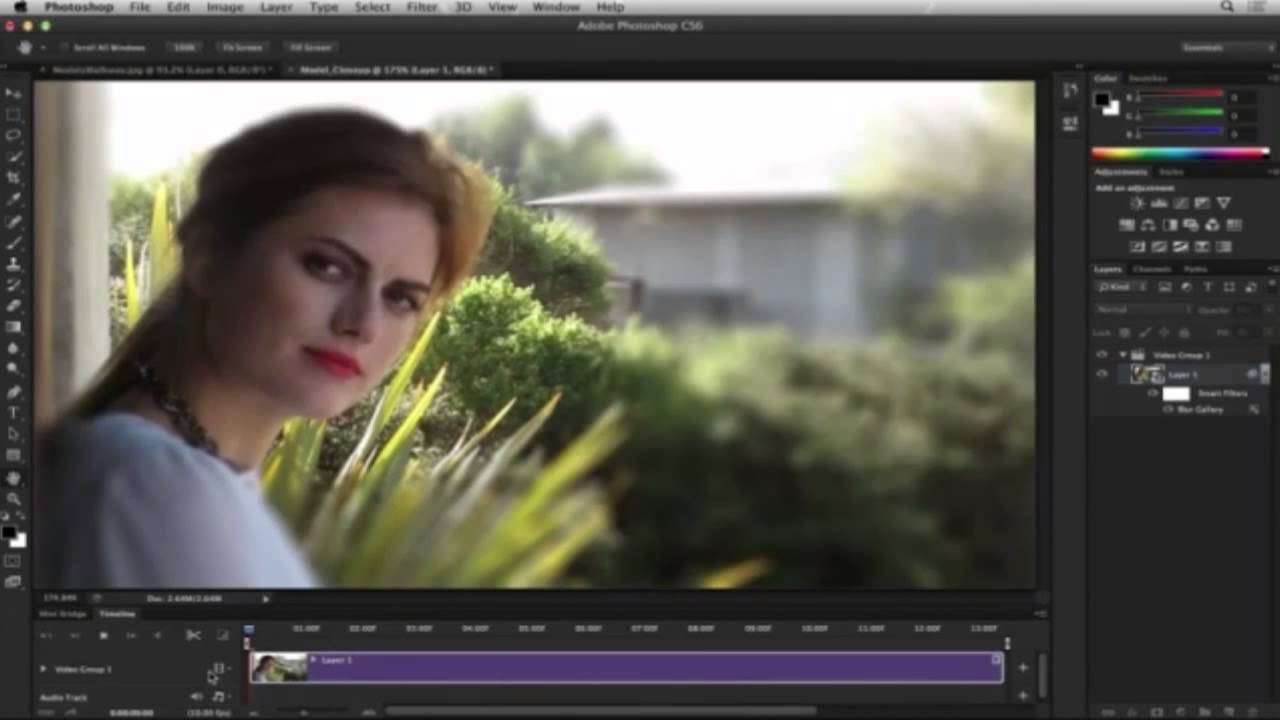This screenshot has height=720, width=1280.
Task: Add a Vibrance adjustment layer
Action: 1223,203
